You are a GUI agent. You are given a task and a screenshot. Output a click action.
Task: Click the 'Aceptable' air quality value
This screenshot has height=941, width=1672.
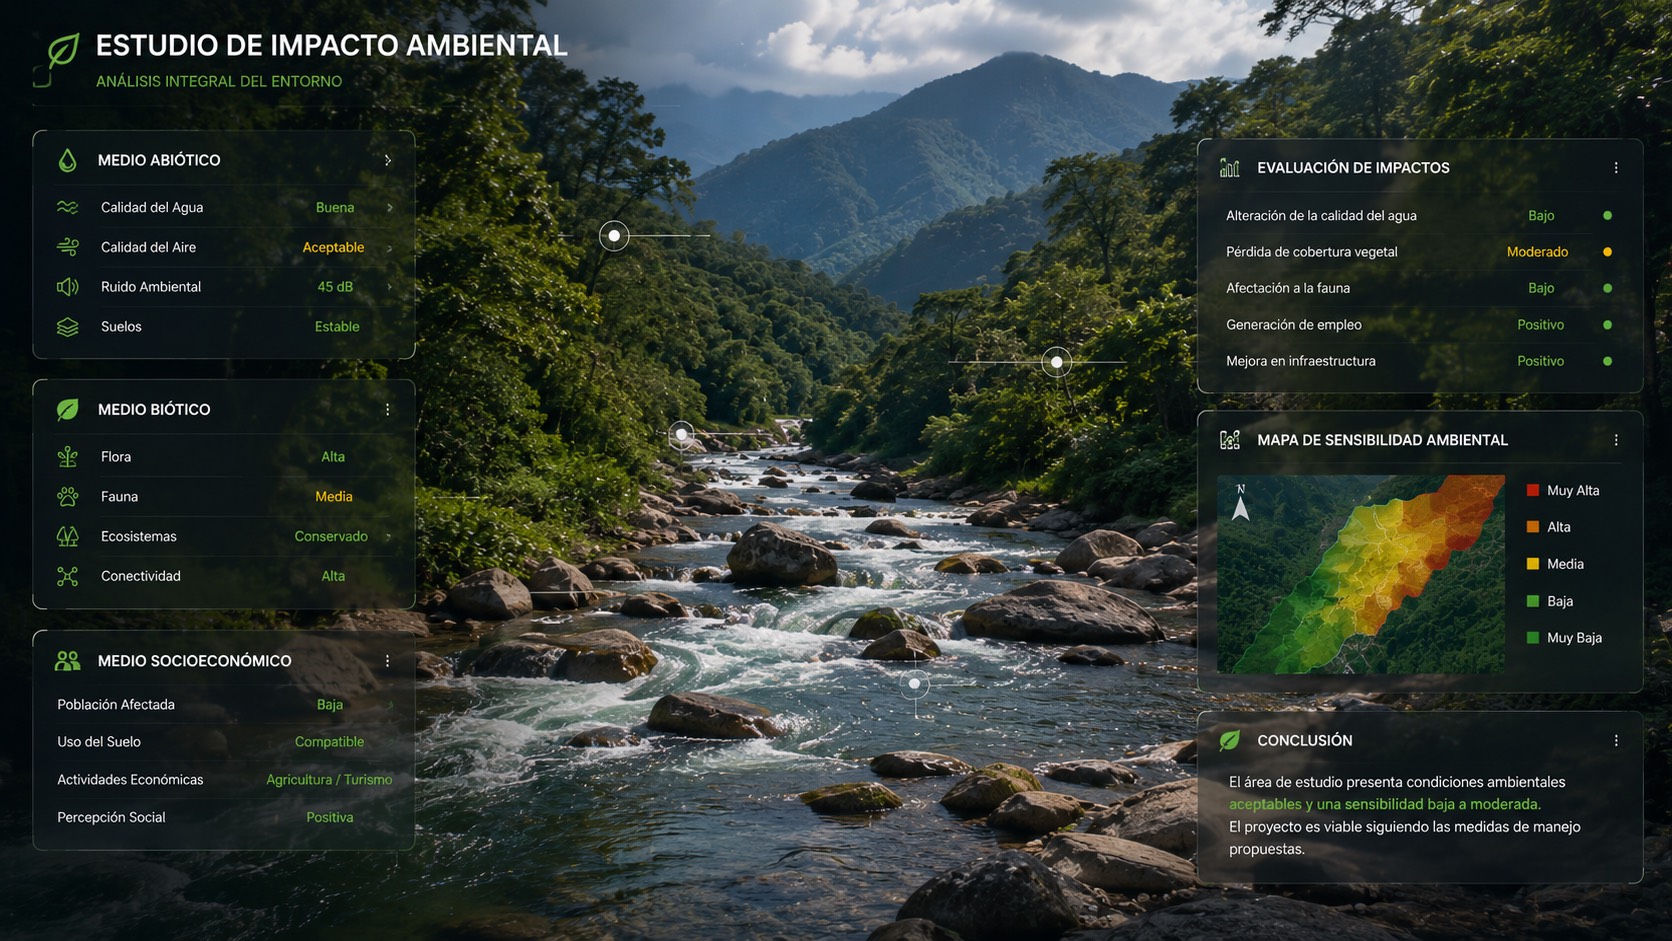333,248
